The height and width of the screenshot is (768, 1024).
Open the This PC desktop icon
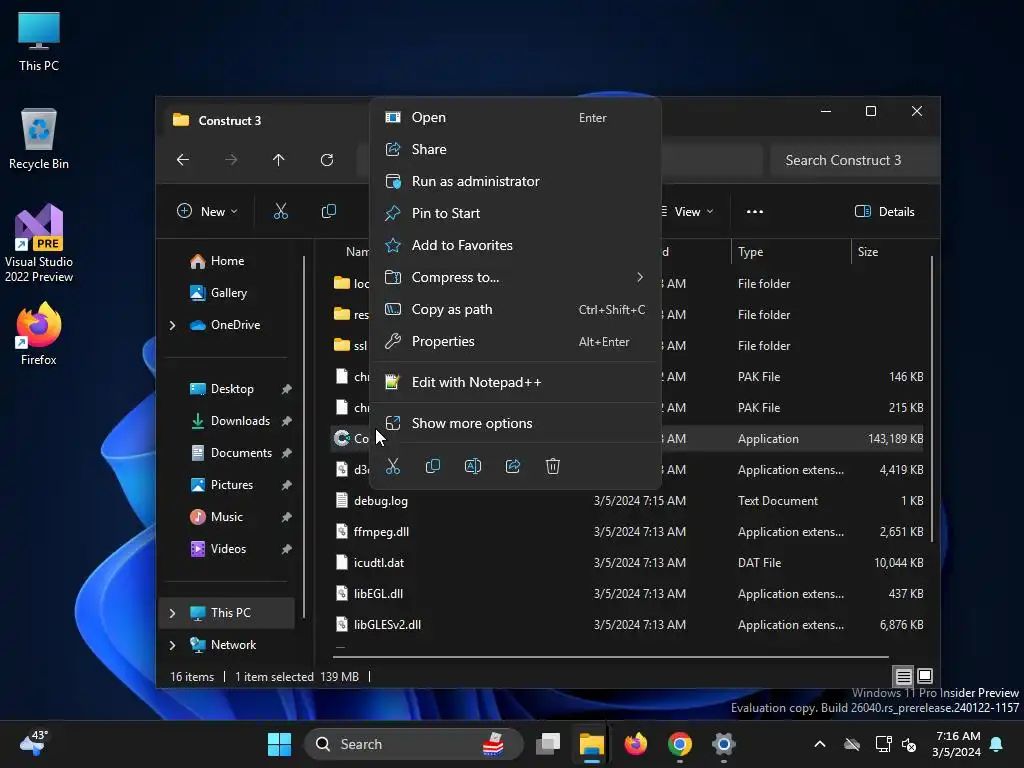(39, 41)
